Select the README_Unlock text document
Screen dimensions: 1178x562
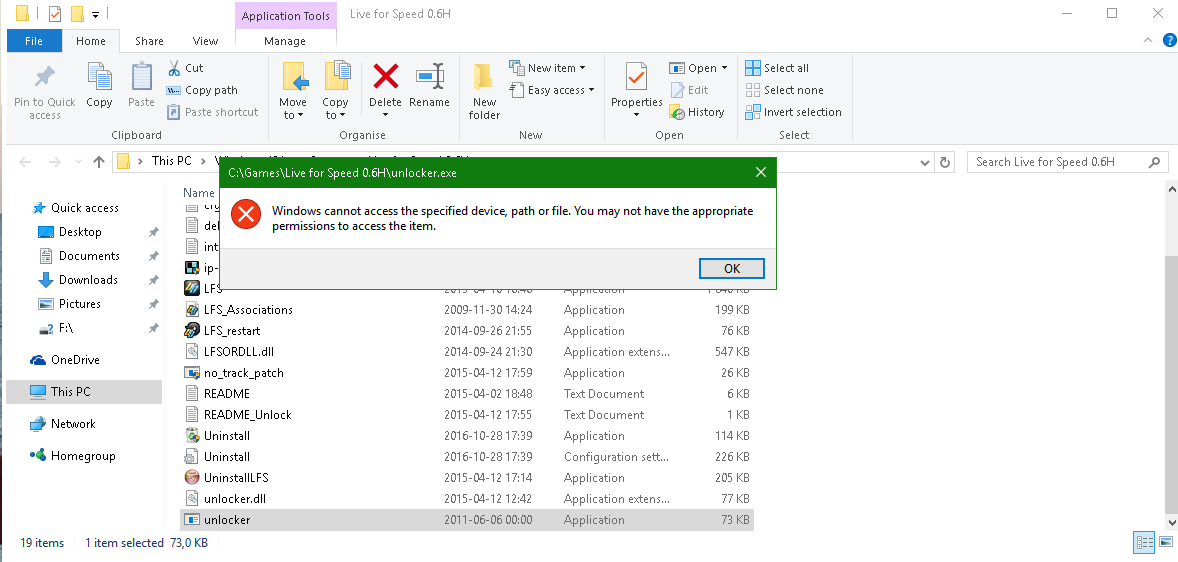pyautogui.click(x=466, y=415)
